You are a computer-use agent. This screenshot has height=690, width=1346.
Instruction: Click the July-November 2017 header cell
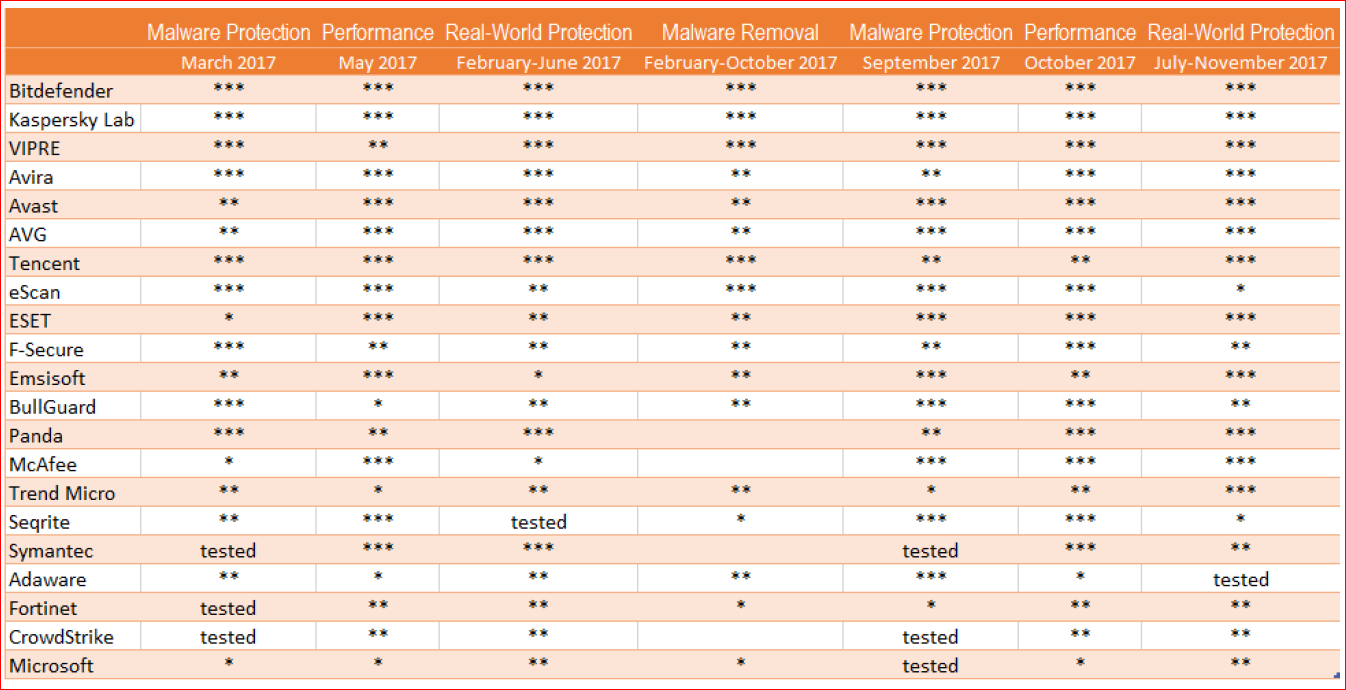click(x=1240, y=62)
